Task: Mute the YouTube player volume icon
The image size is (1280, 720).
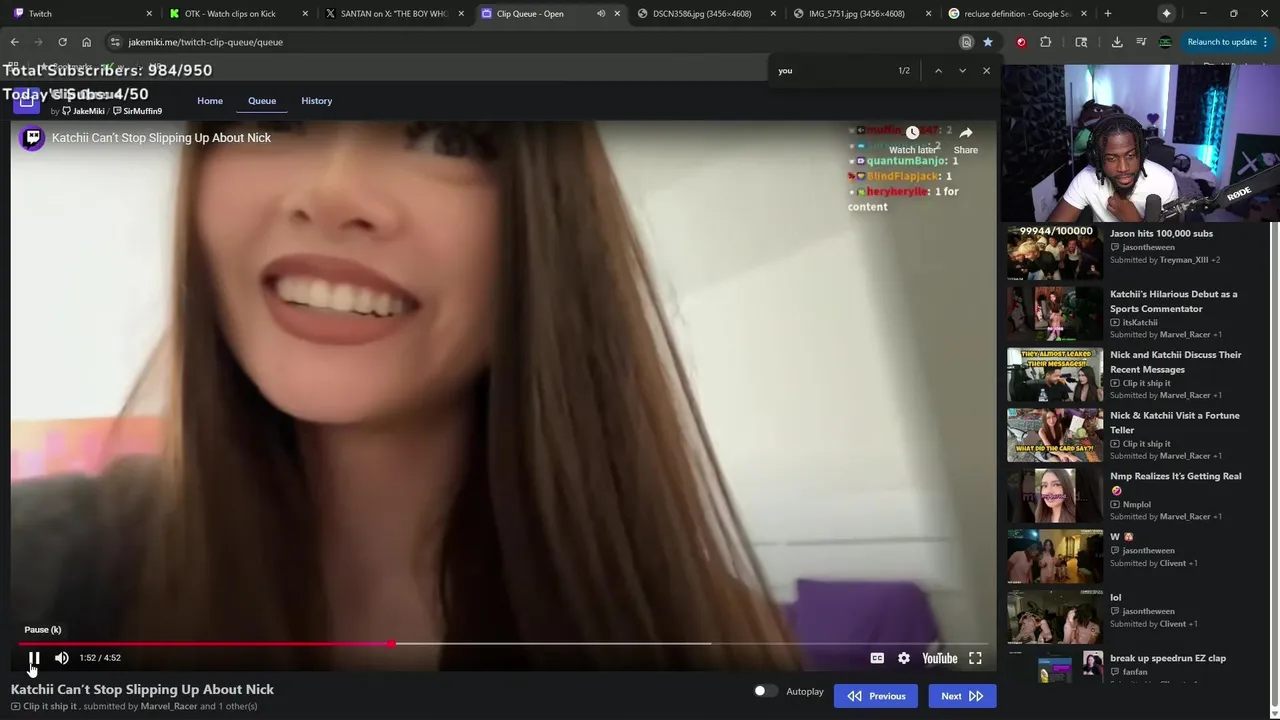Action: point(62,658)
